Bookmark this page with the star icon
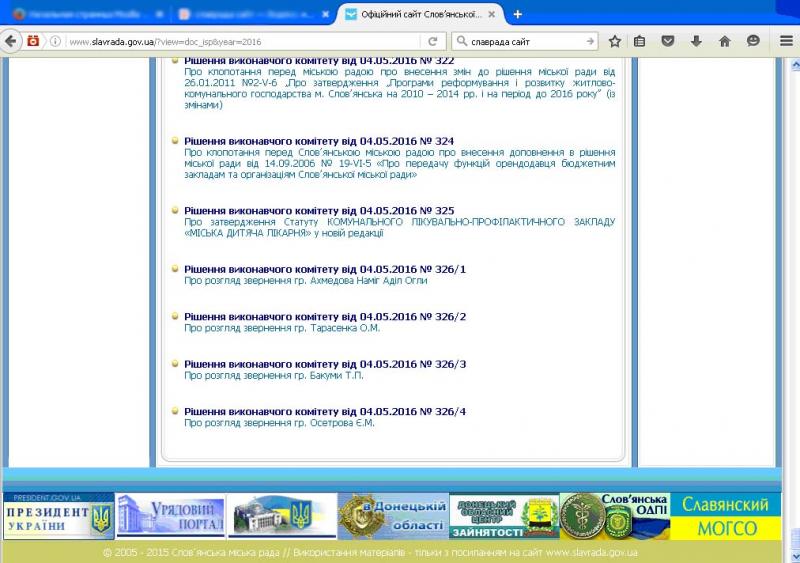Image resolution: width=800 pixels, height=563 pixels. coord(615,41)
